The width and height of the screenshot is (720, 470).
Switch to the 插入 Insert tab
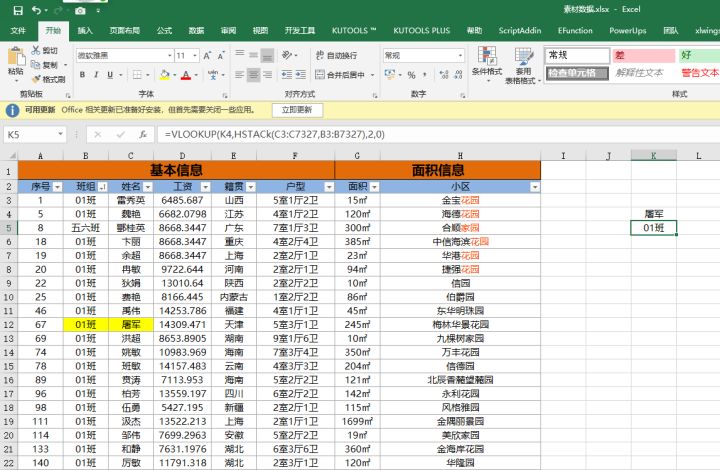pos(85,31)
